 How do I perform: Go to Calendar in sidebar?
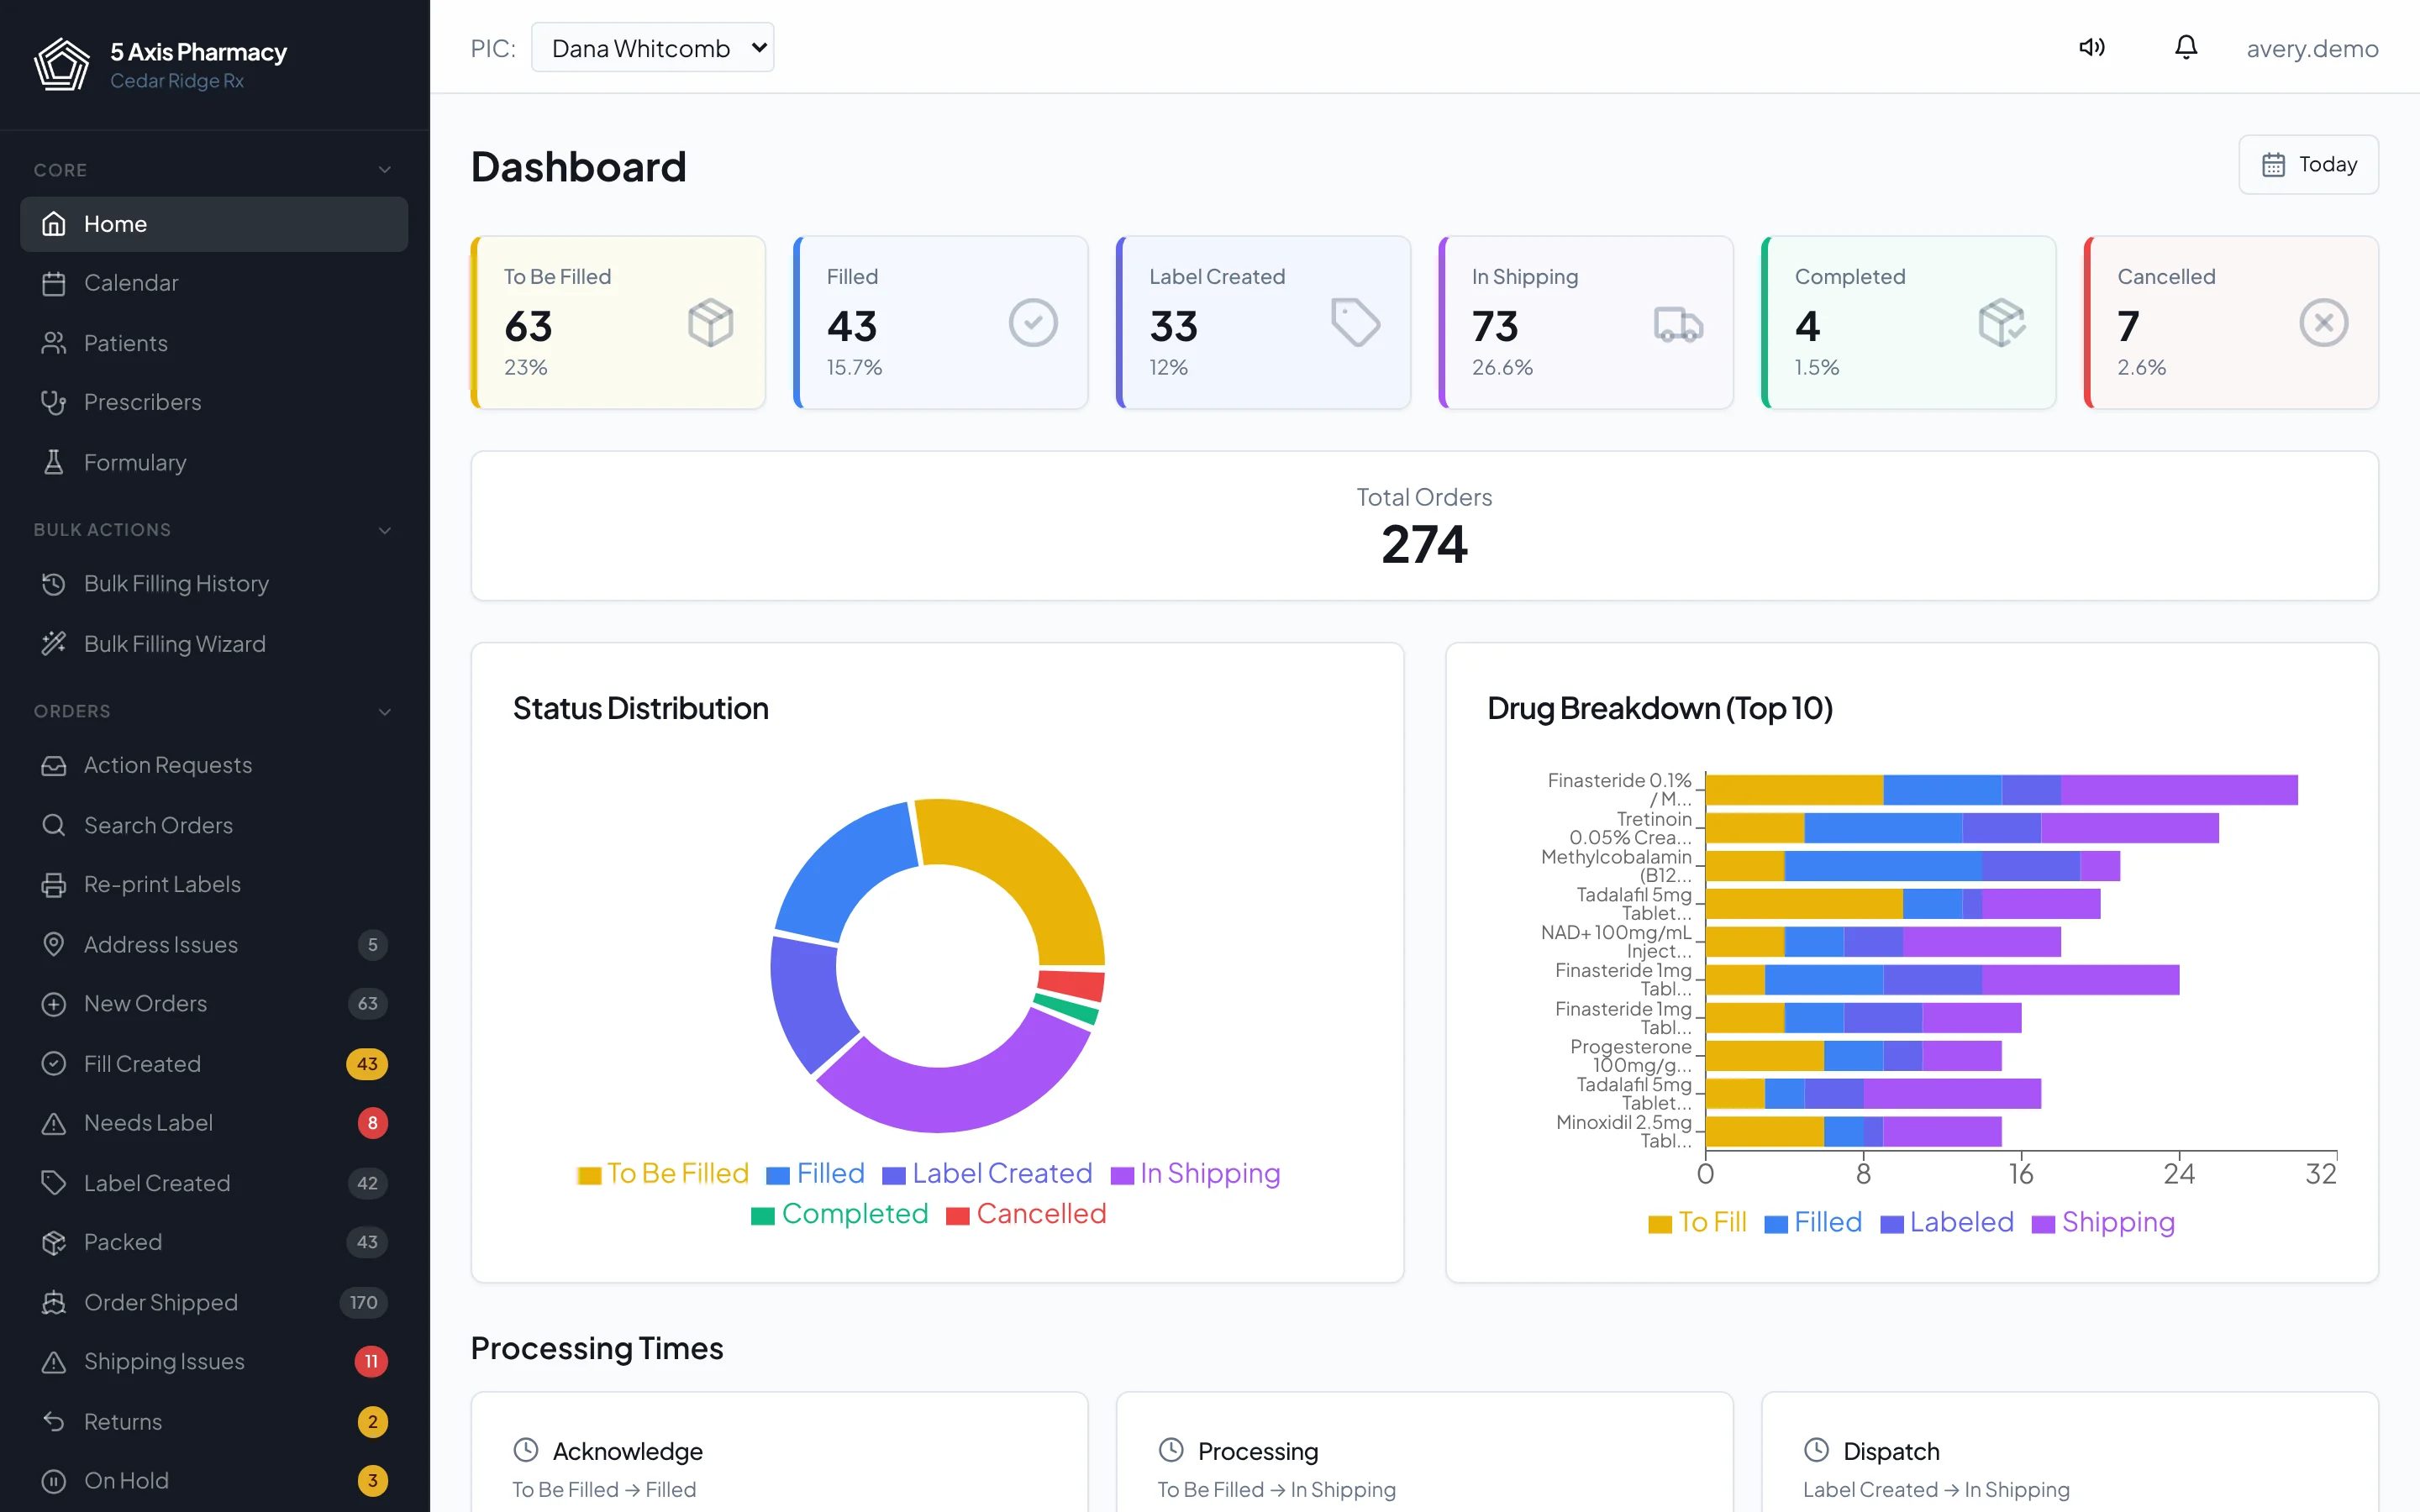pos(214,283)
